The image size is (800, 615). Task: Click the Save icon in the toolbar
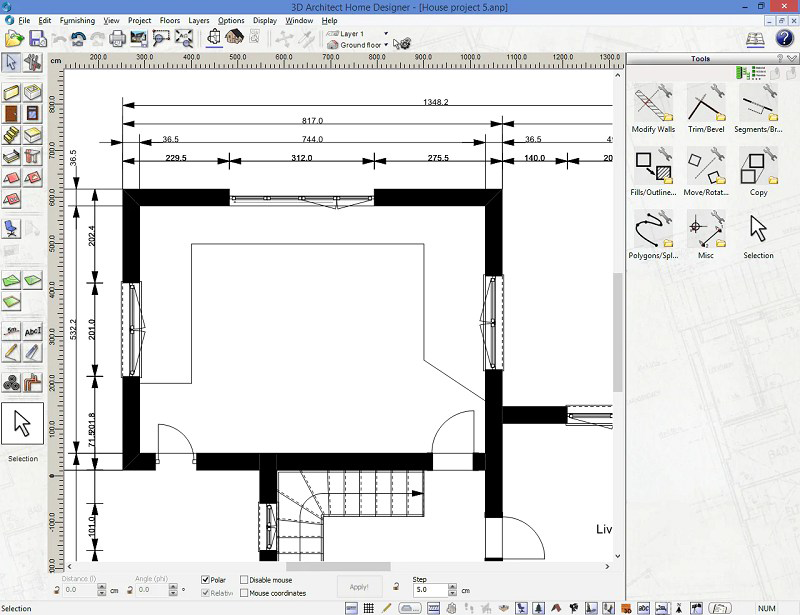[x=38, y=39]
